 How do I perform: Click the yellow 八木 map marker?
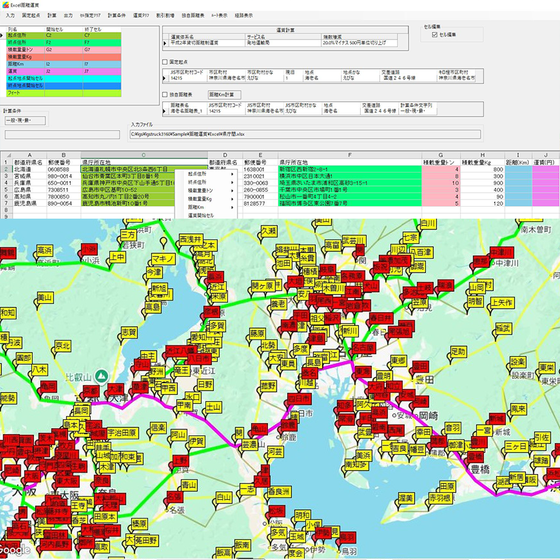click(x=39, y=369)
